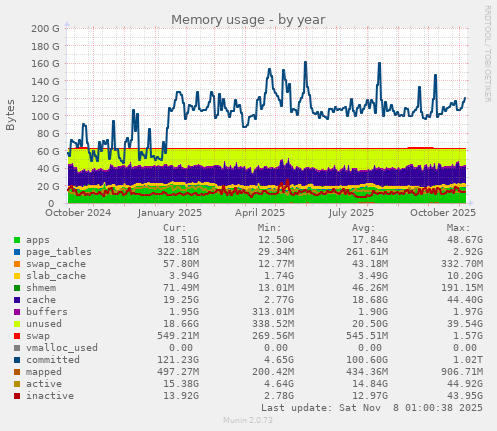Click committed max value 1.02T
Screen dimensions: 497x431
(x=468, y=360)
